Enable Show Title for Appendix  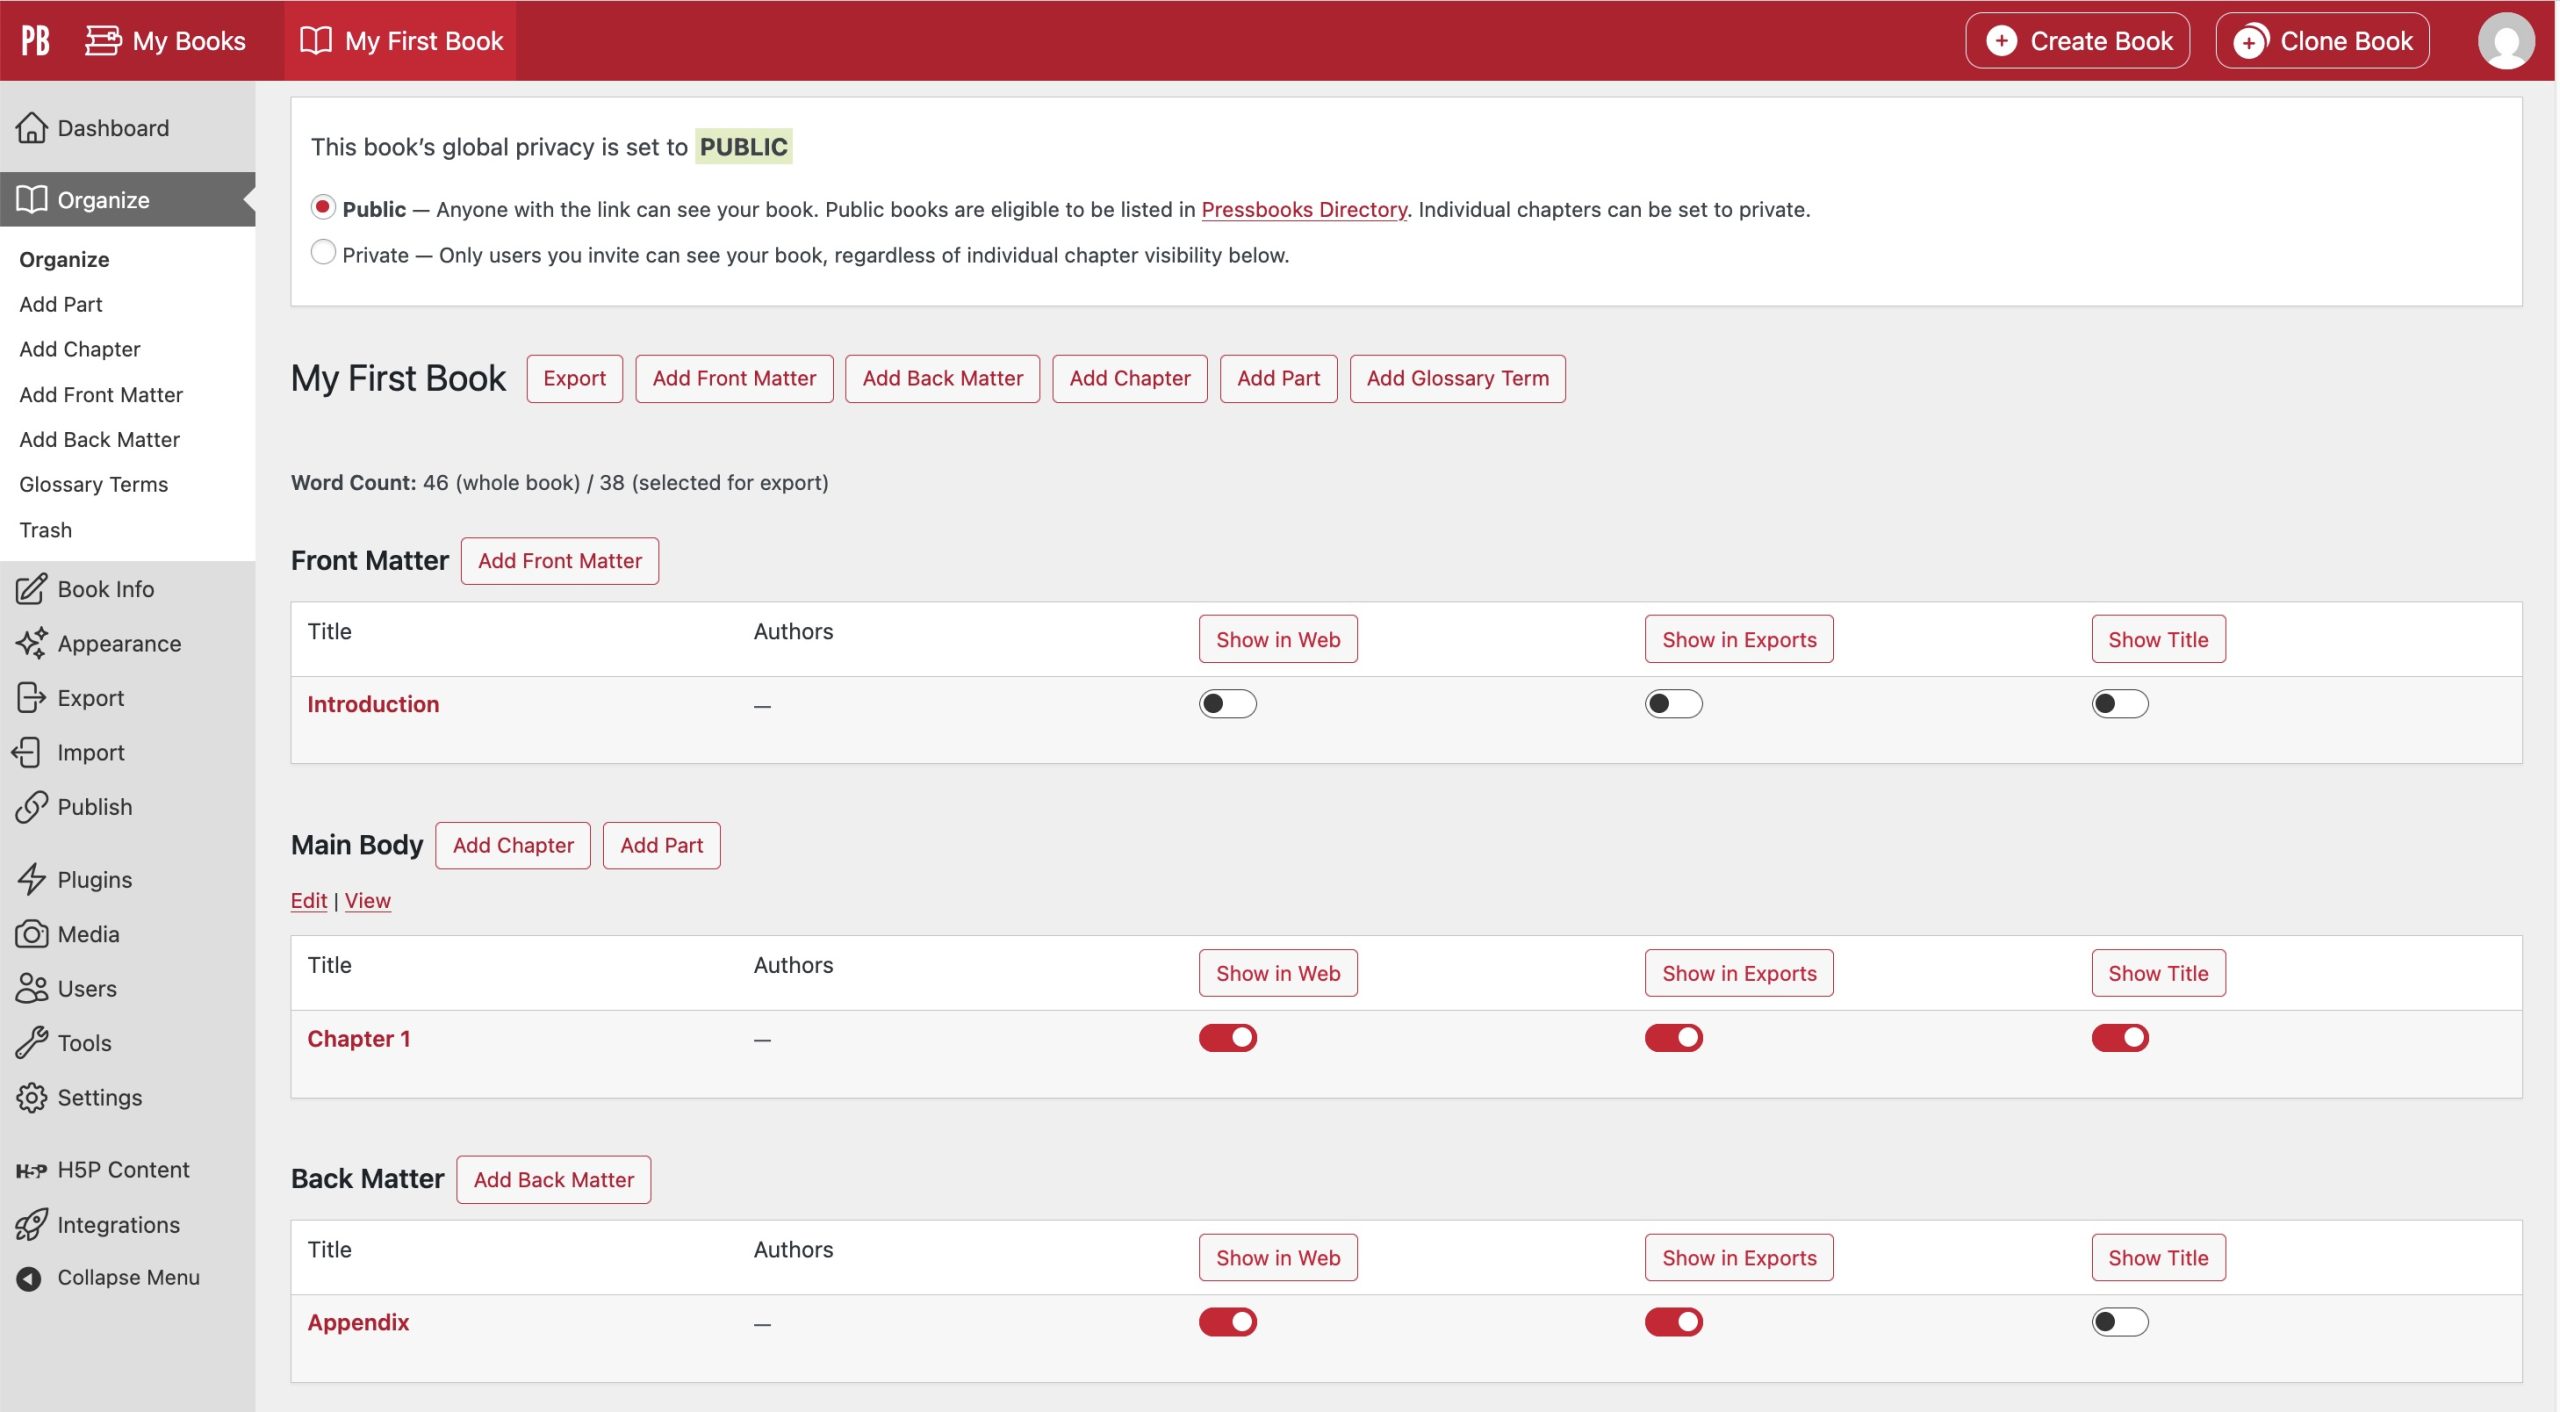click(2119, 1322)
